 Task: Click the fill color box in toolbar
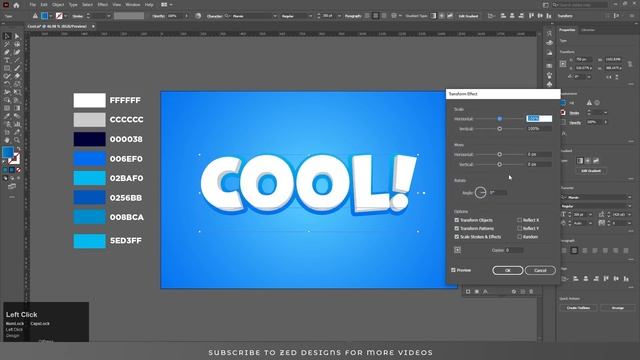[x=7, y=152]
